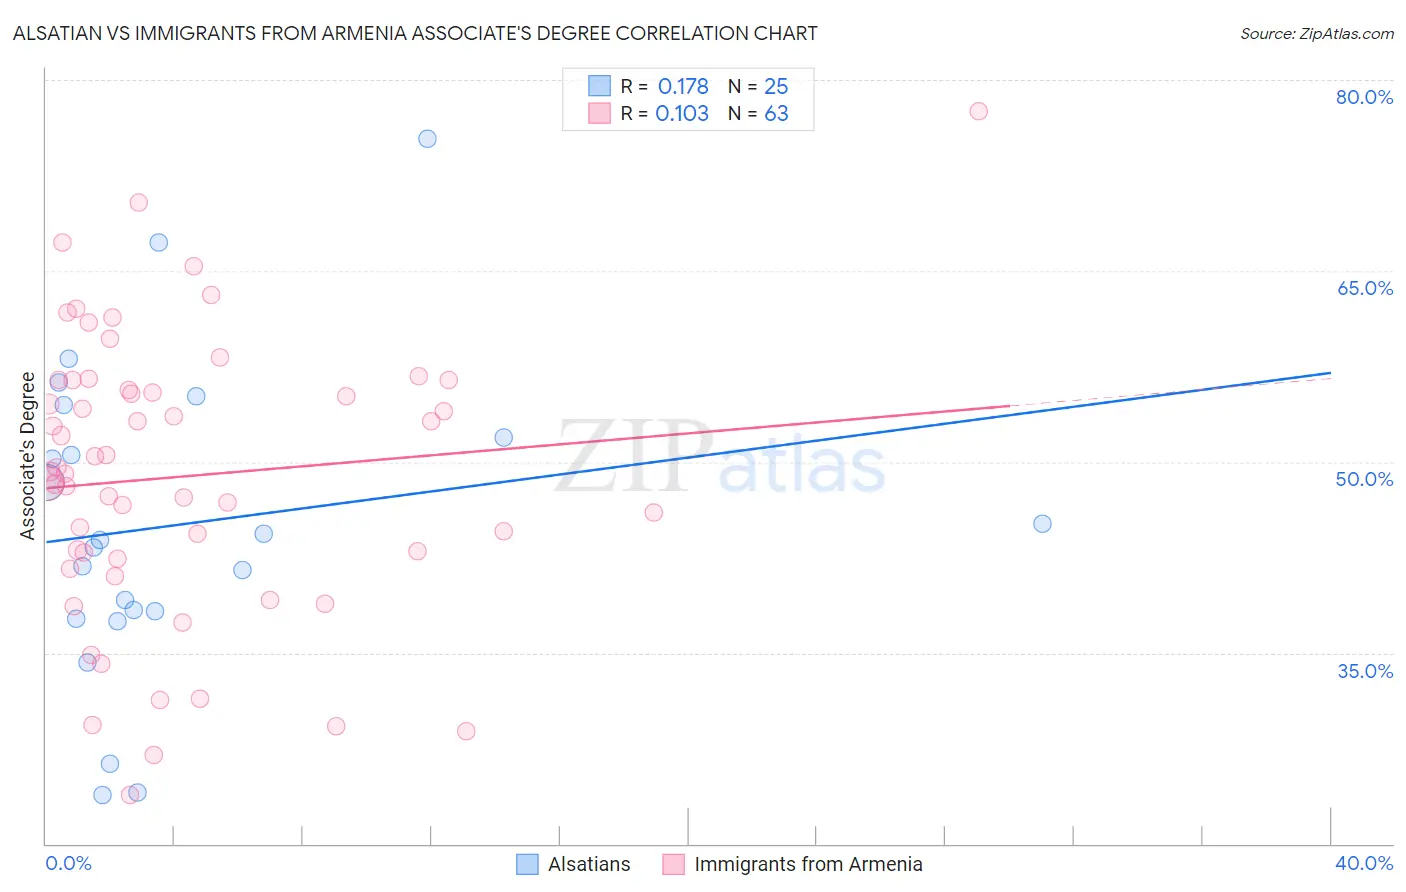Click the Associate's Degree axis title
This screenshot has width=1406, height=892.
click(28, 456)
